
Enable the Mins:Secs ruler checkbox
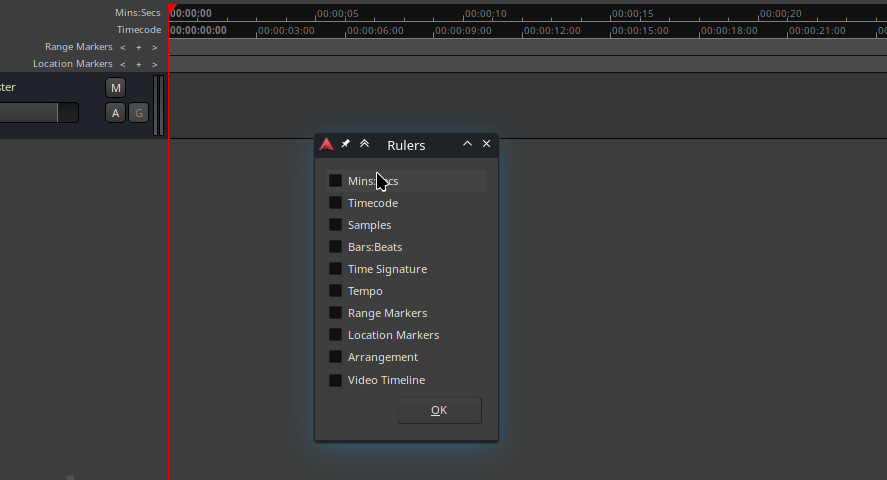tap(336, 181)
